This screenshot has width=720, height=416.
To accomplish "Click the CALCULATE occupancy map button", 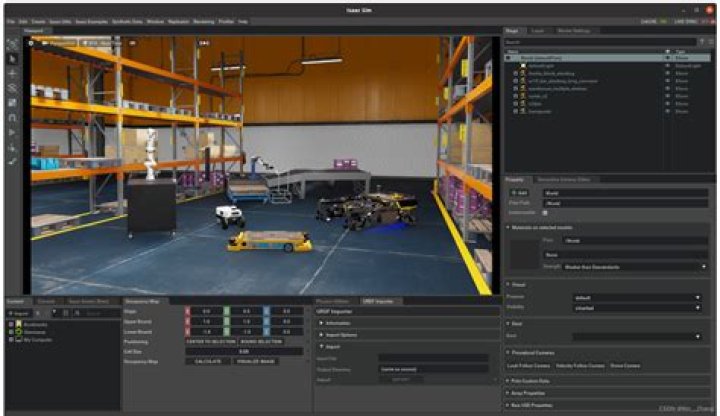I will point(208,361).
